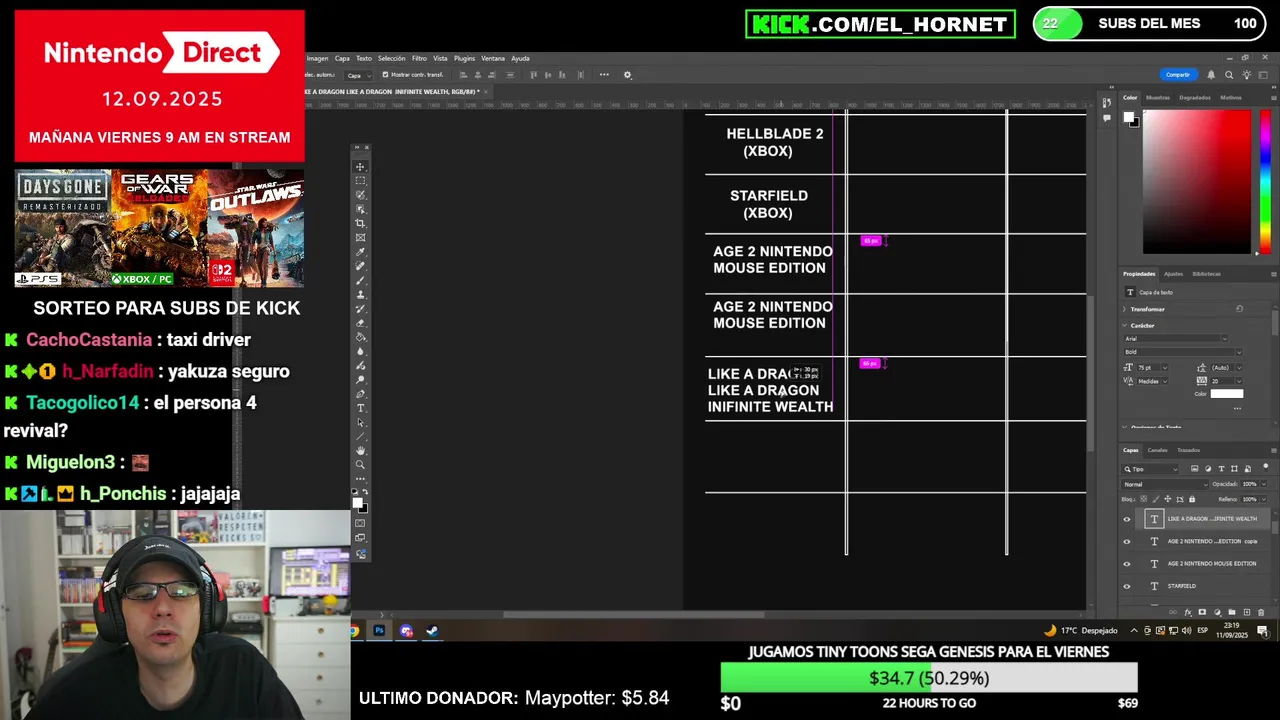
Task: Select the STARFIELD layer name
Action: [x=1182, y=586]
